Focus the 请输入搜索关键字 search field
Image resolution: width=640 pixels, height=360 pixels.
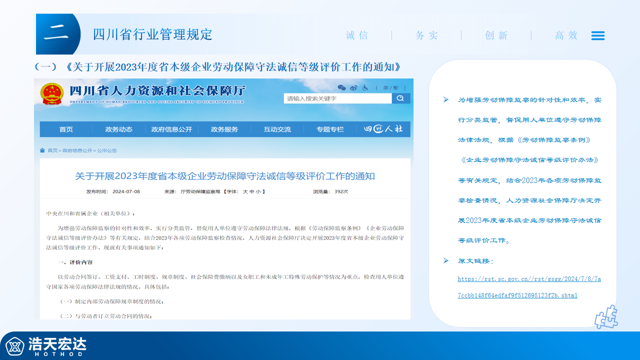pos(338,98)
